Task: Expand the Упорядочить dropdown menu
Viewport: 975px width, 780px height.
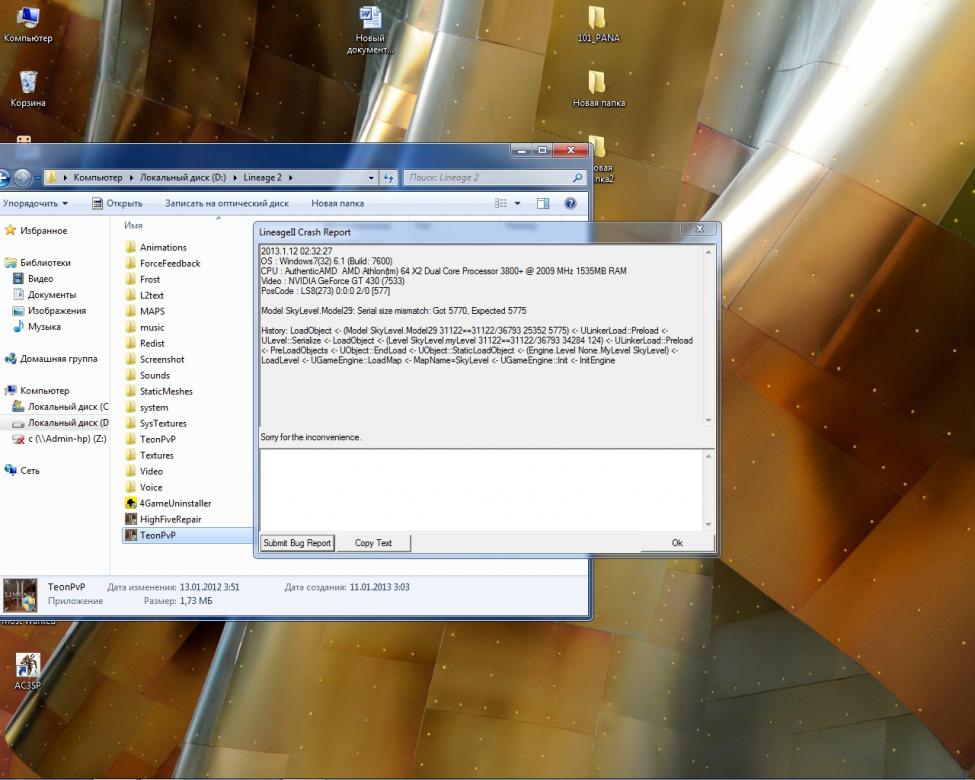Action: point(36,203)
